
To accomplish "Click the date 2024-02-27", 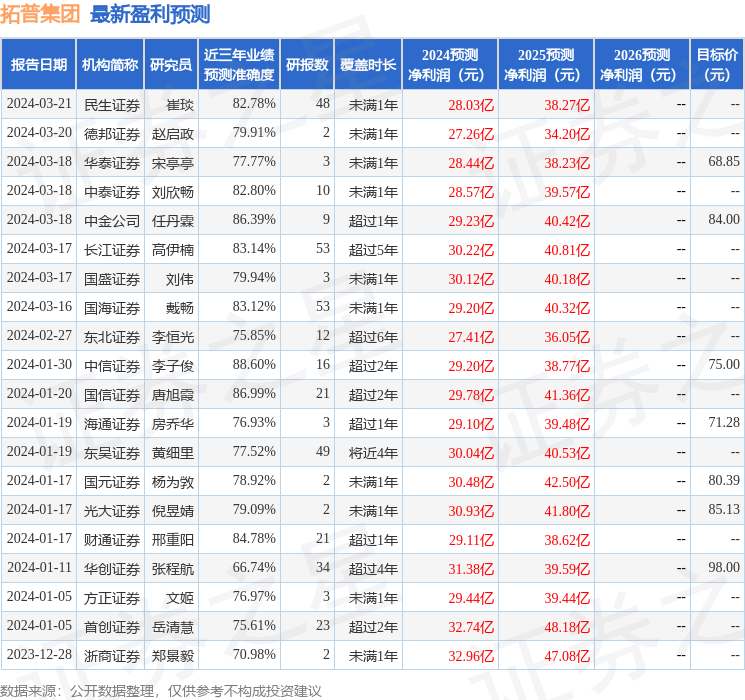I will 39,336.
